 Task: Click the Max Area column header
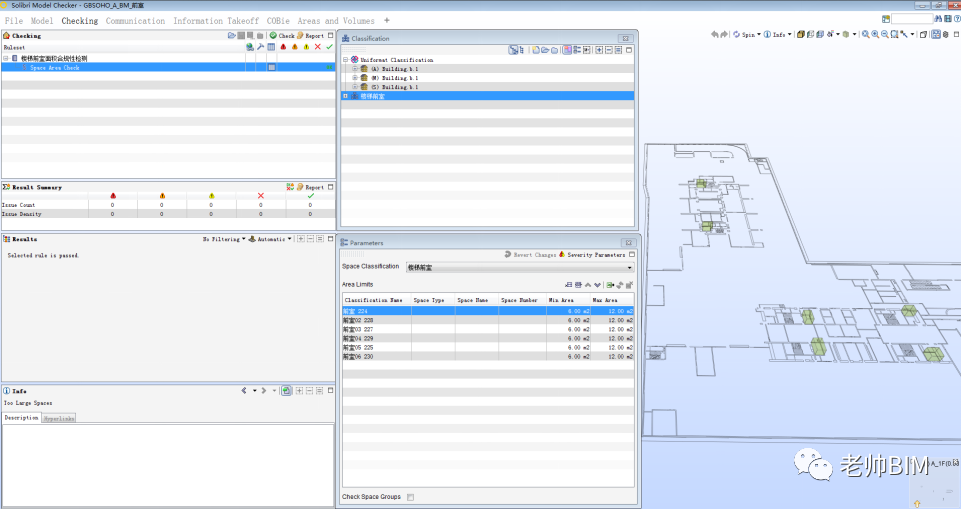click(x=612, y=300)
